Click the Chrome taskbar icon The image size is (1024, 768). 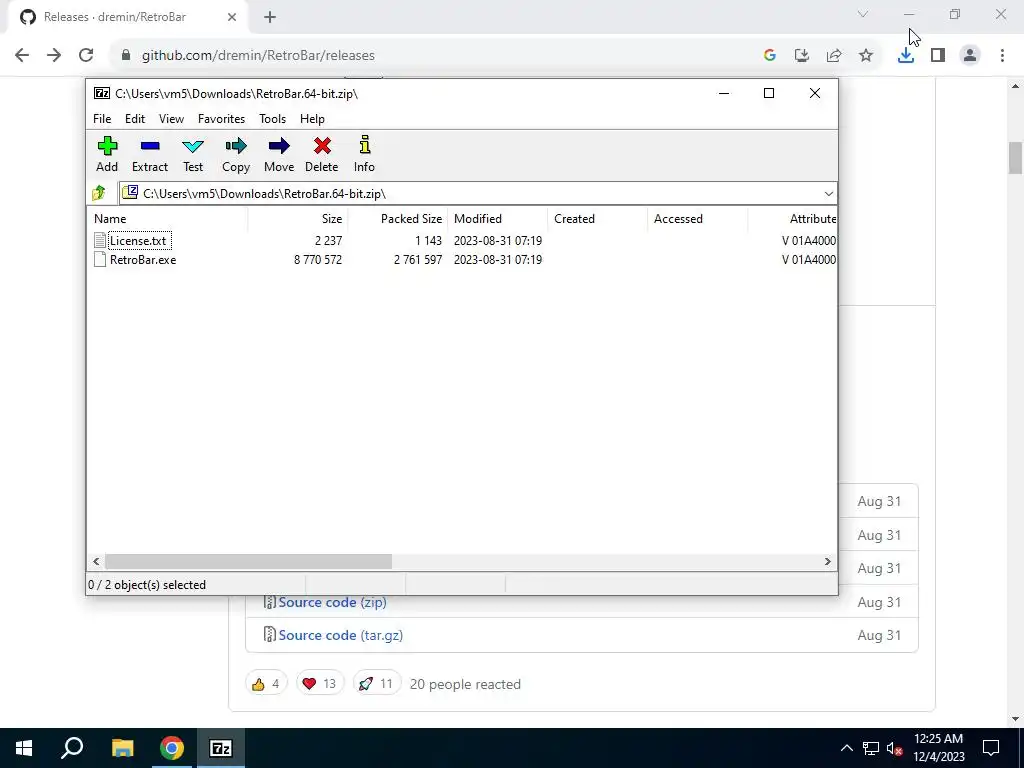[x=172, y=748]
